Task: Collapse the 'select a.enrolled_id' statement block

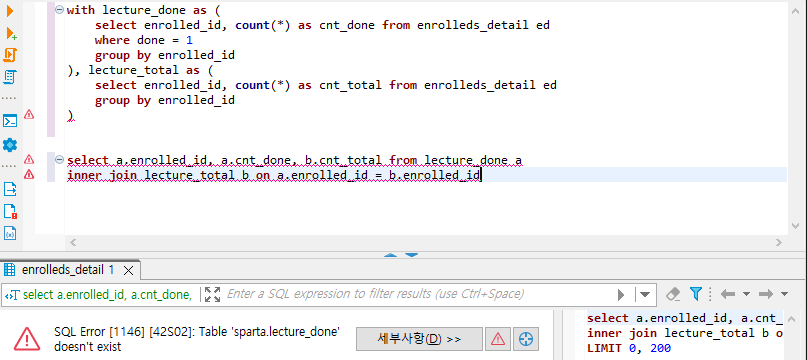Action: [60, 160]
